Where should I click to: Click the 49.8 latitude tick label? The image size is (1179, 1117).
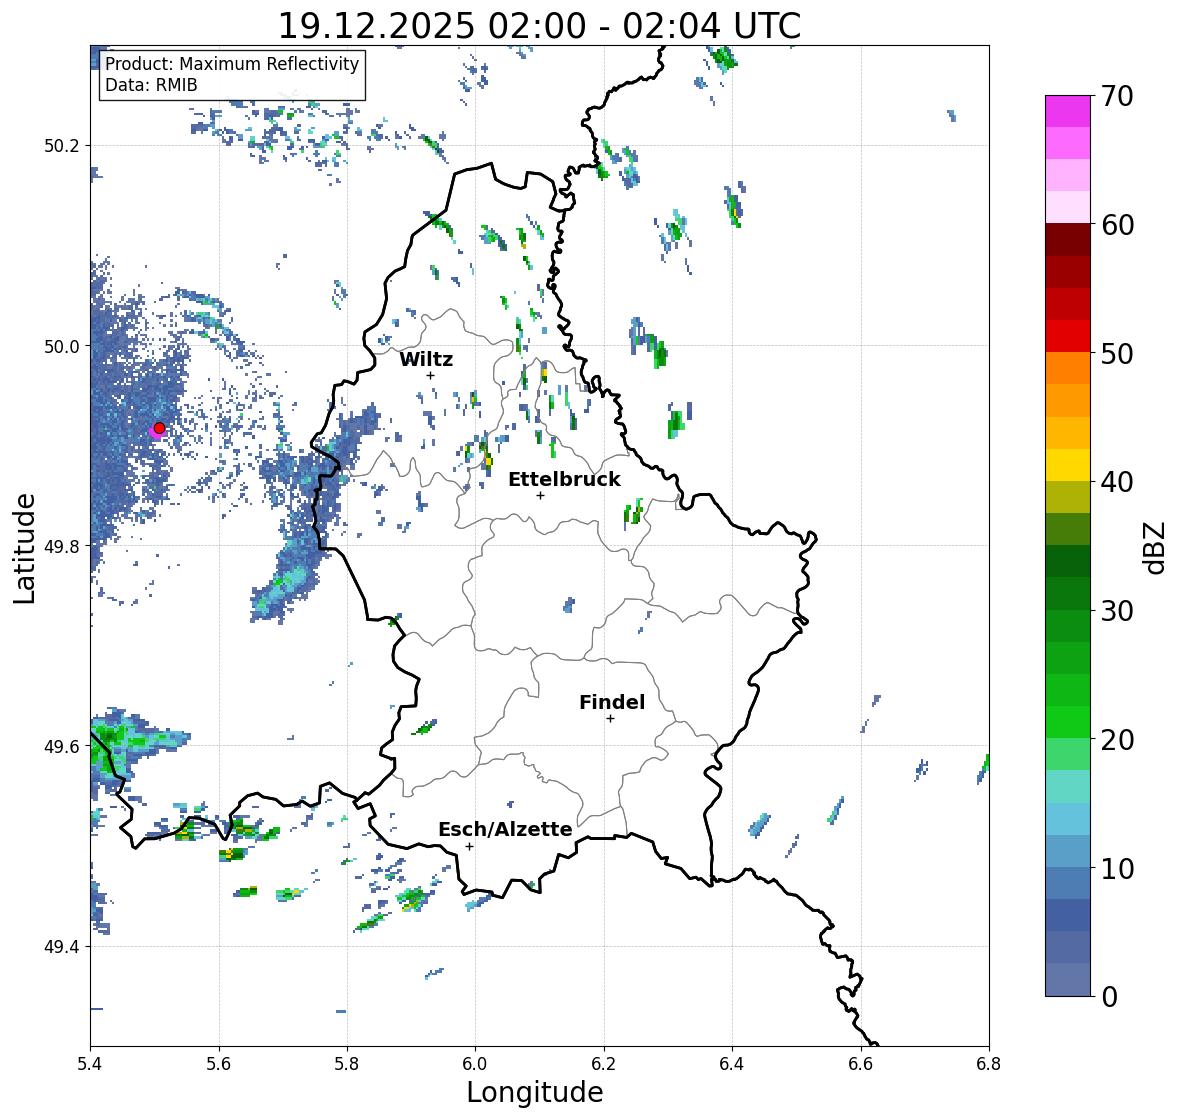click(x=62, y=546)
